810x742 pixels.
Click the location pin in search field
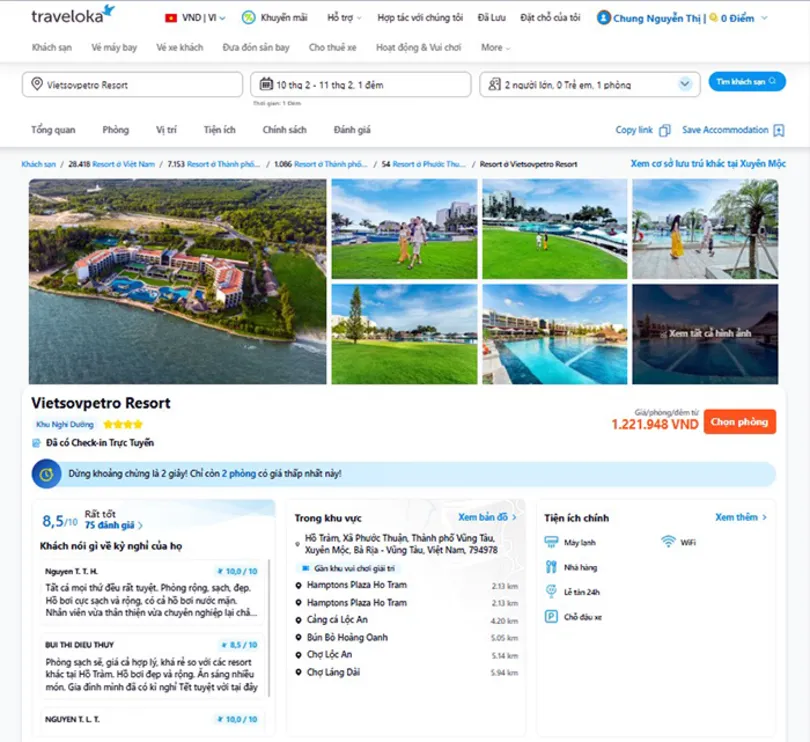pyautogui.click(x=37, y=85)
